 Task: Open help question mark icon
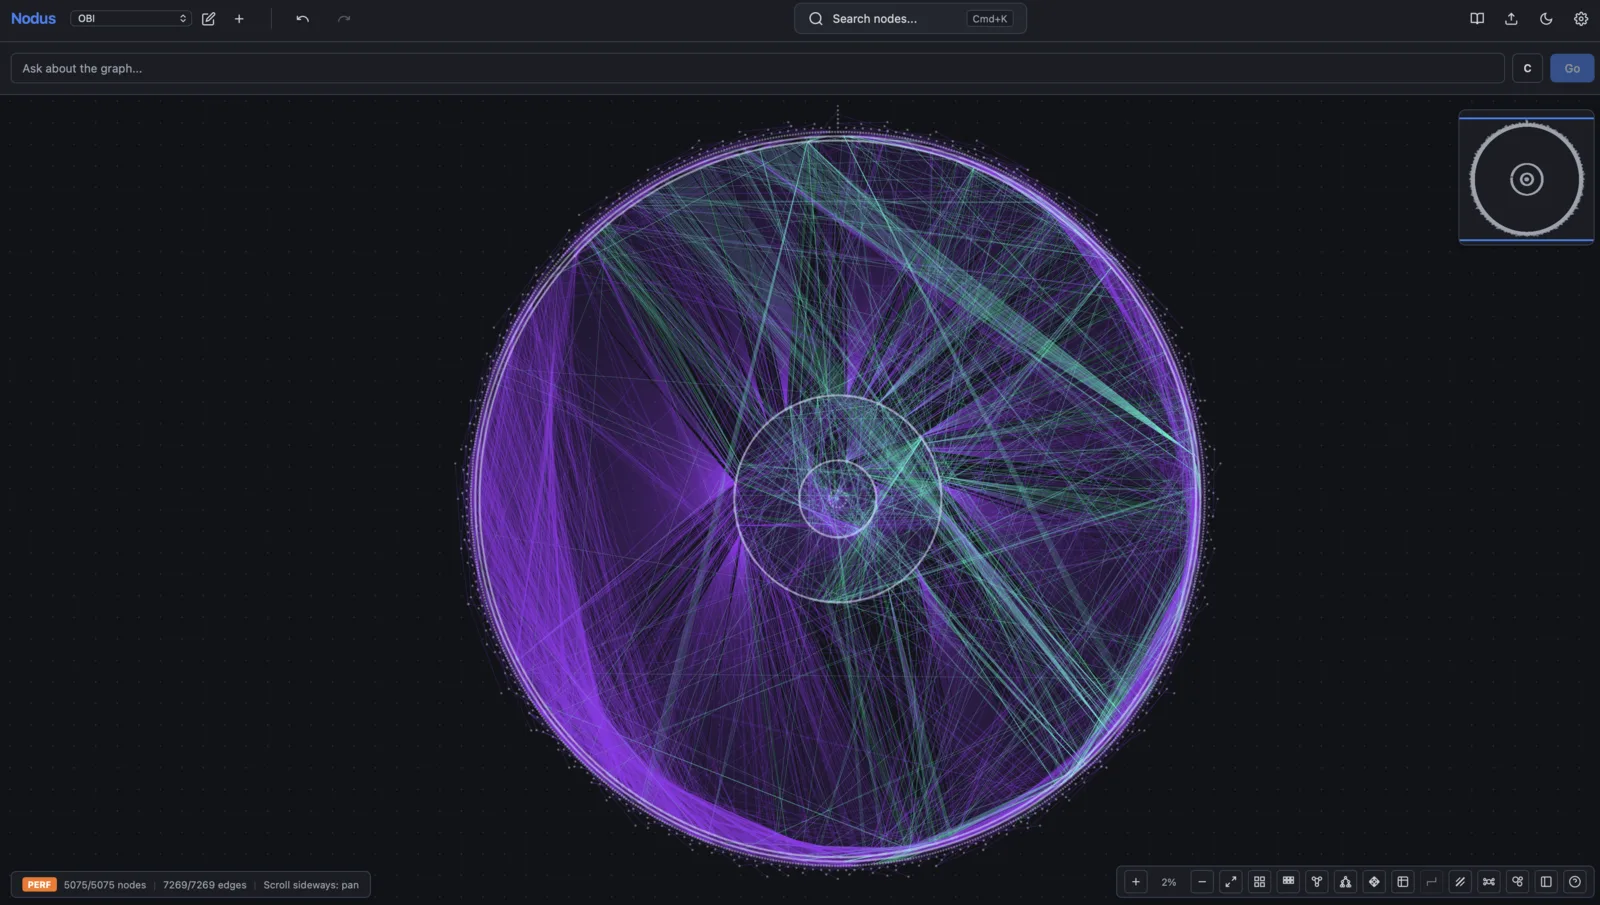pos(1575,882)
